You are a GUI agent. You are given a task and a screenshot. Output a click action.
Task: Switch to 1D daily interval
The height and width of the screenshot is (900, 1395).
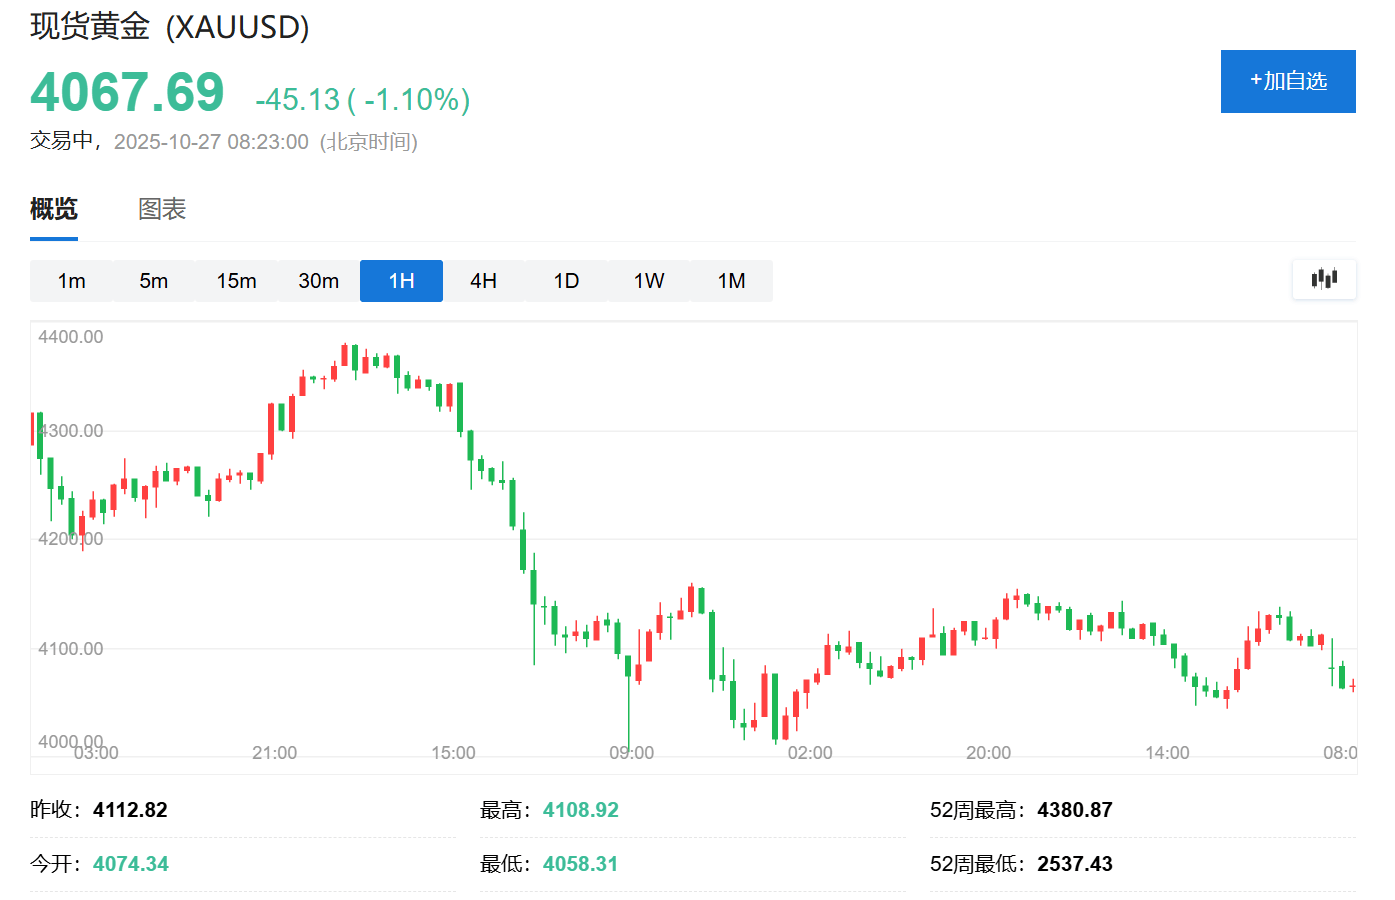566,281
